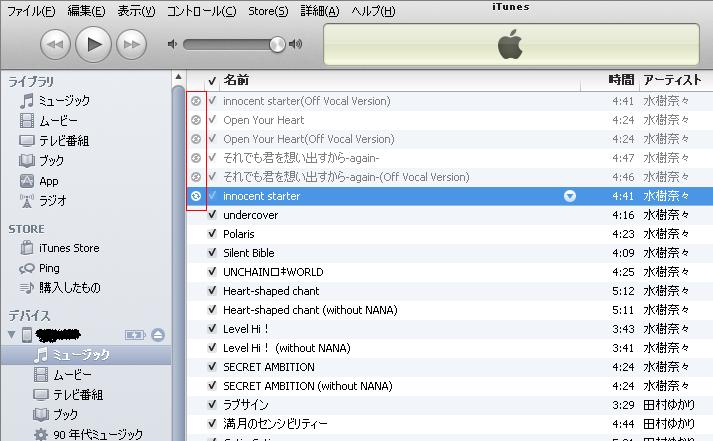Click the Apple logo status display
Screen dimensions: 713x441
click(x=511, y=45)
